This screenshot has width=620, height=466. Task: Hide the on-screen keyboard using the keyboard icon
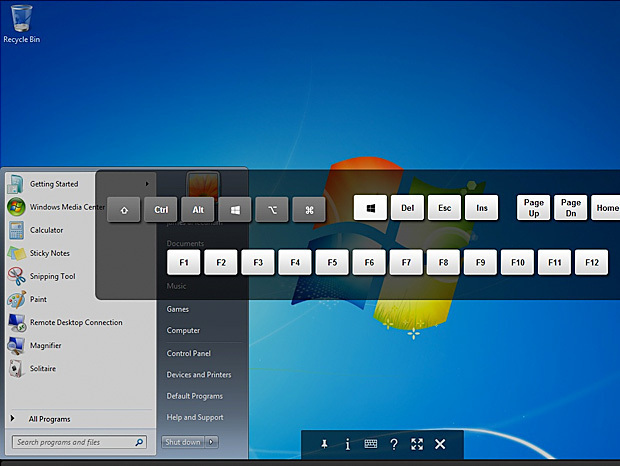(371, 444)
